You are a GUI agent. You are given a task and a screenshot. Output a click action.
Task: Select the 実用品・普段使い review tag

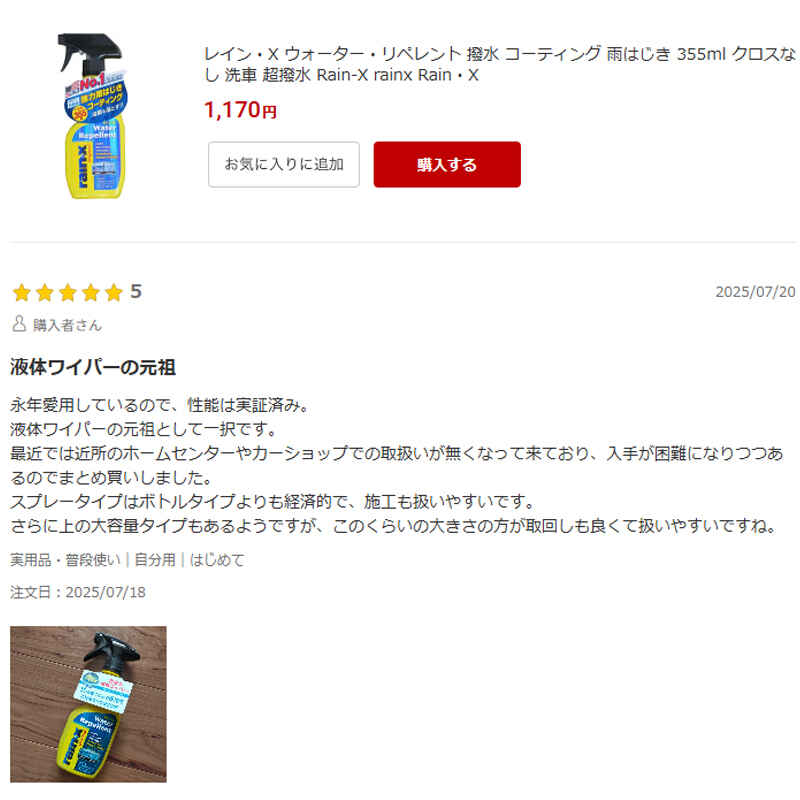[x=65, y=560]
